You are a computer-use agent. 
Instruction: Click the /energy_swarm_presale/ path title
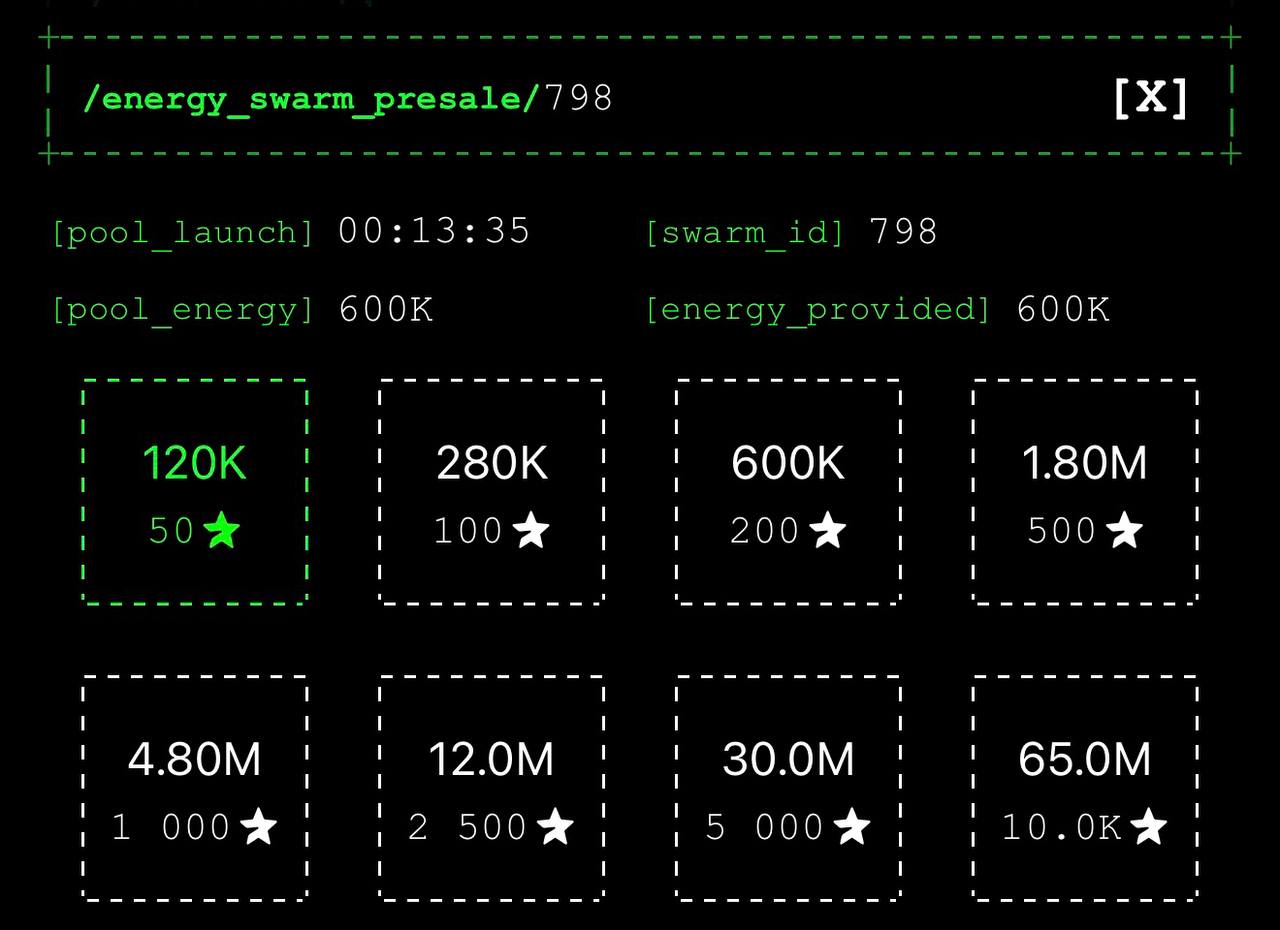point(312,99)
